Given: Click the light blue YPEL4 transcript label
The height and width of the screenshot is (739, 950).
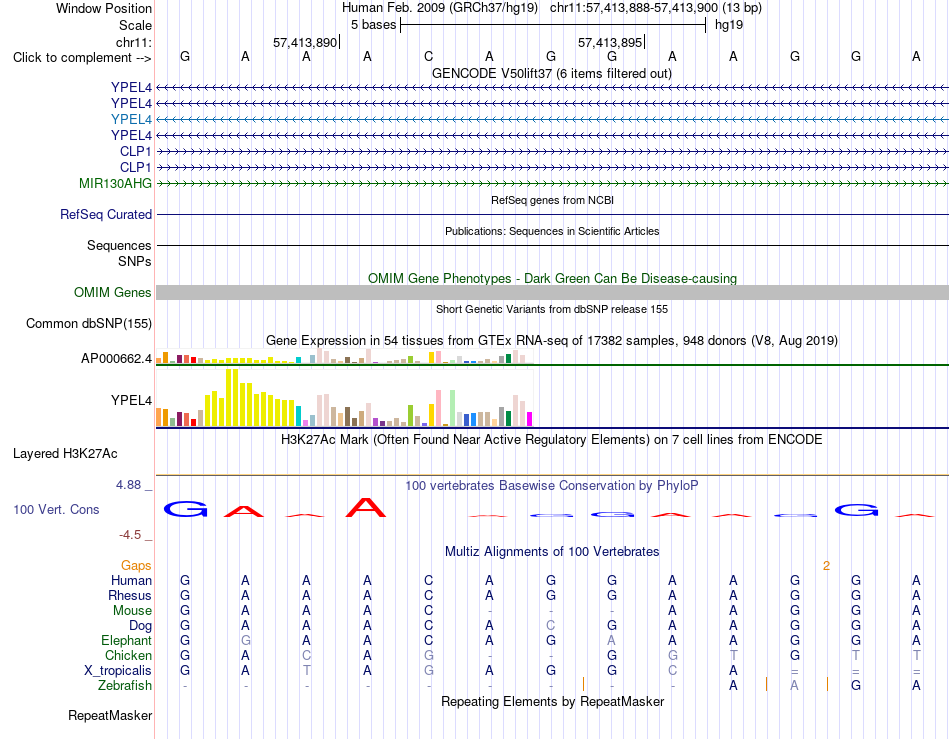Looking at the screenshot, I should [131, 119].
